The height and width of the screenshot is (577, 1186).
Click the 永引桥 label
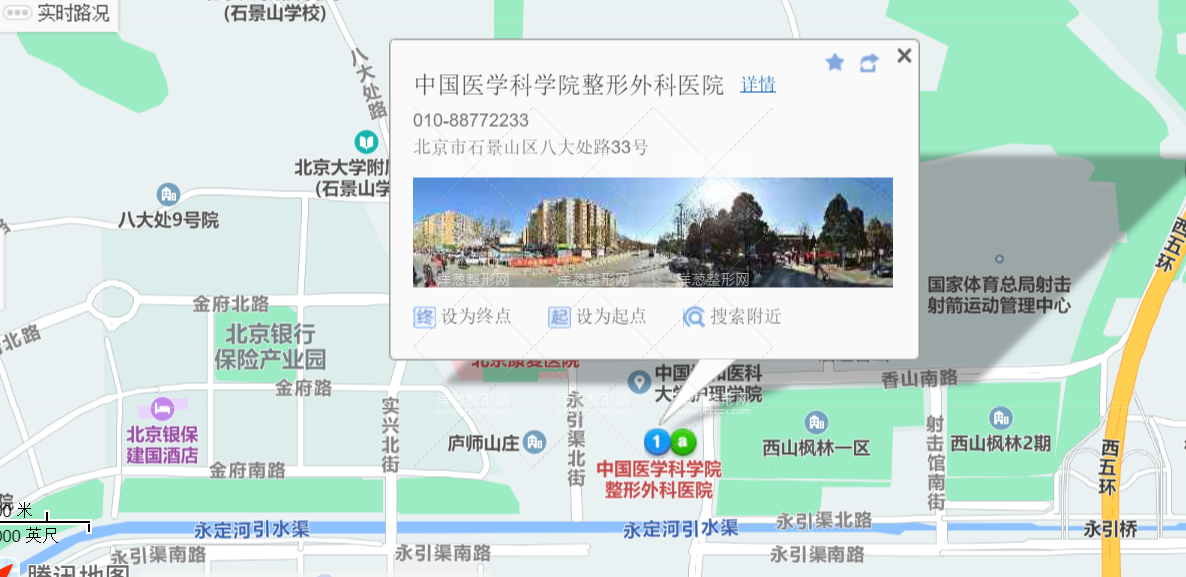[x=1110, y=529]
